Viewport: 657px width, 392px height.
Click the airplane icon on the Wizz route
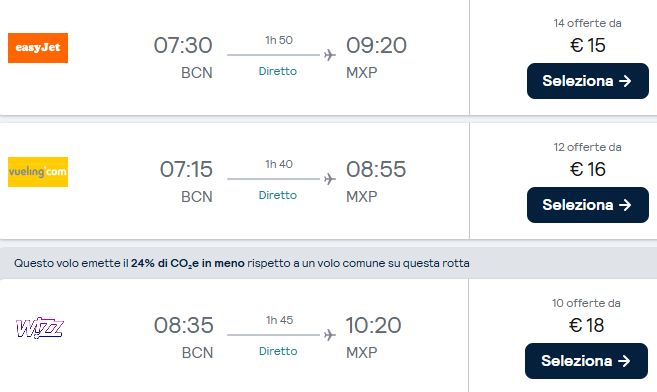pos(330,335)
